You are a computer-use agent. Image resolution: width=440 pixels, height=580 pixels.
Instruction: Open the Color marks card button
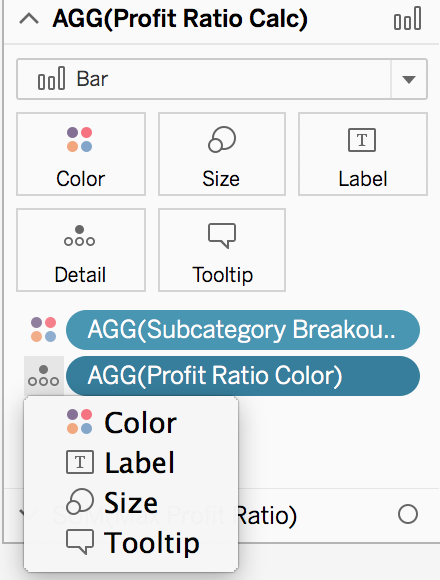tap(81, 154)
